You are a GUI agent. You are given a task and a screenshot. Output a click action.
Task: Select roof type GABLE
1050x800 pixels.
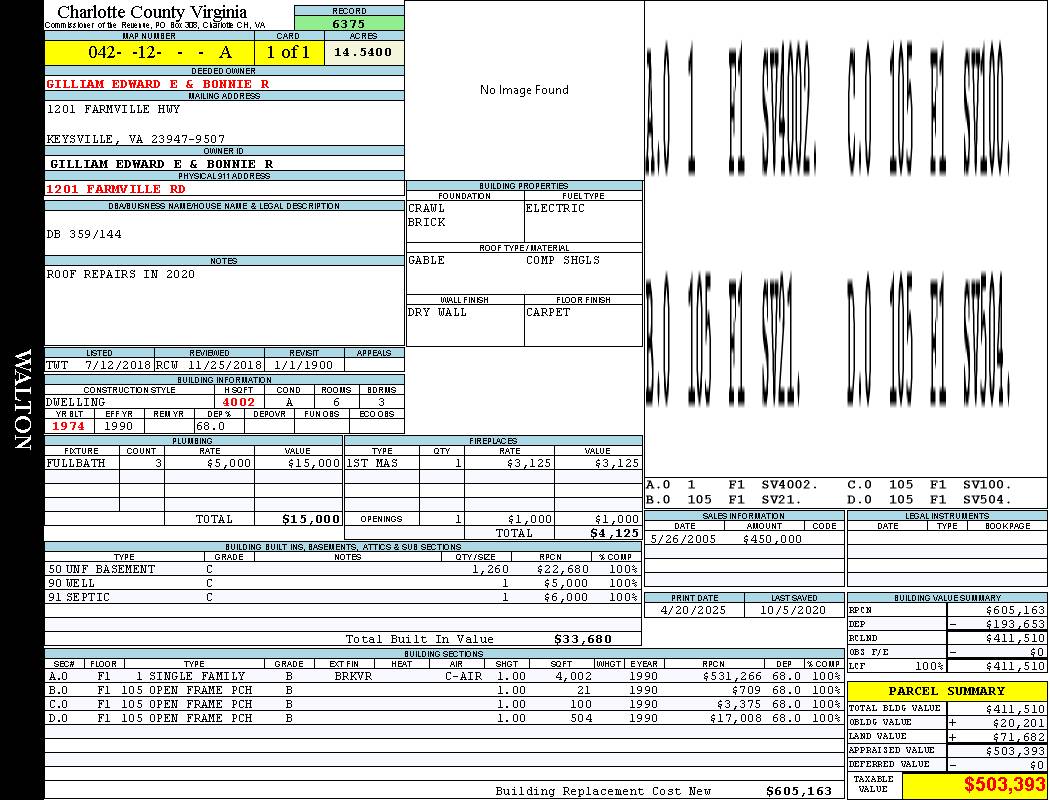pyautogui.click(x=426, y=260)
